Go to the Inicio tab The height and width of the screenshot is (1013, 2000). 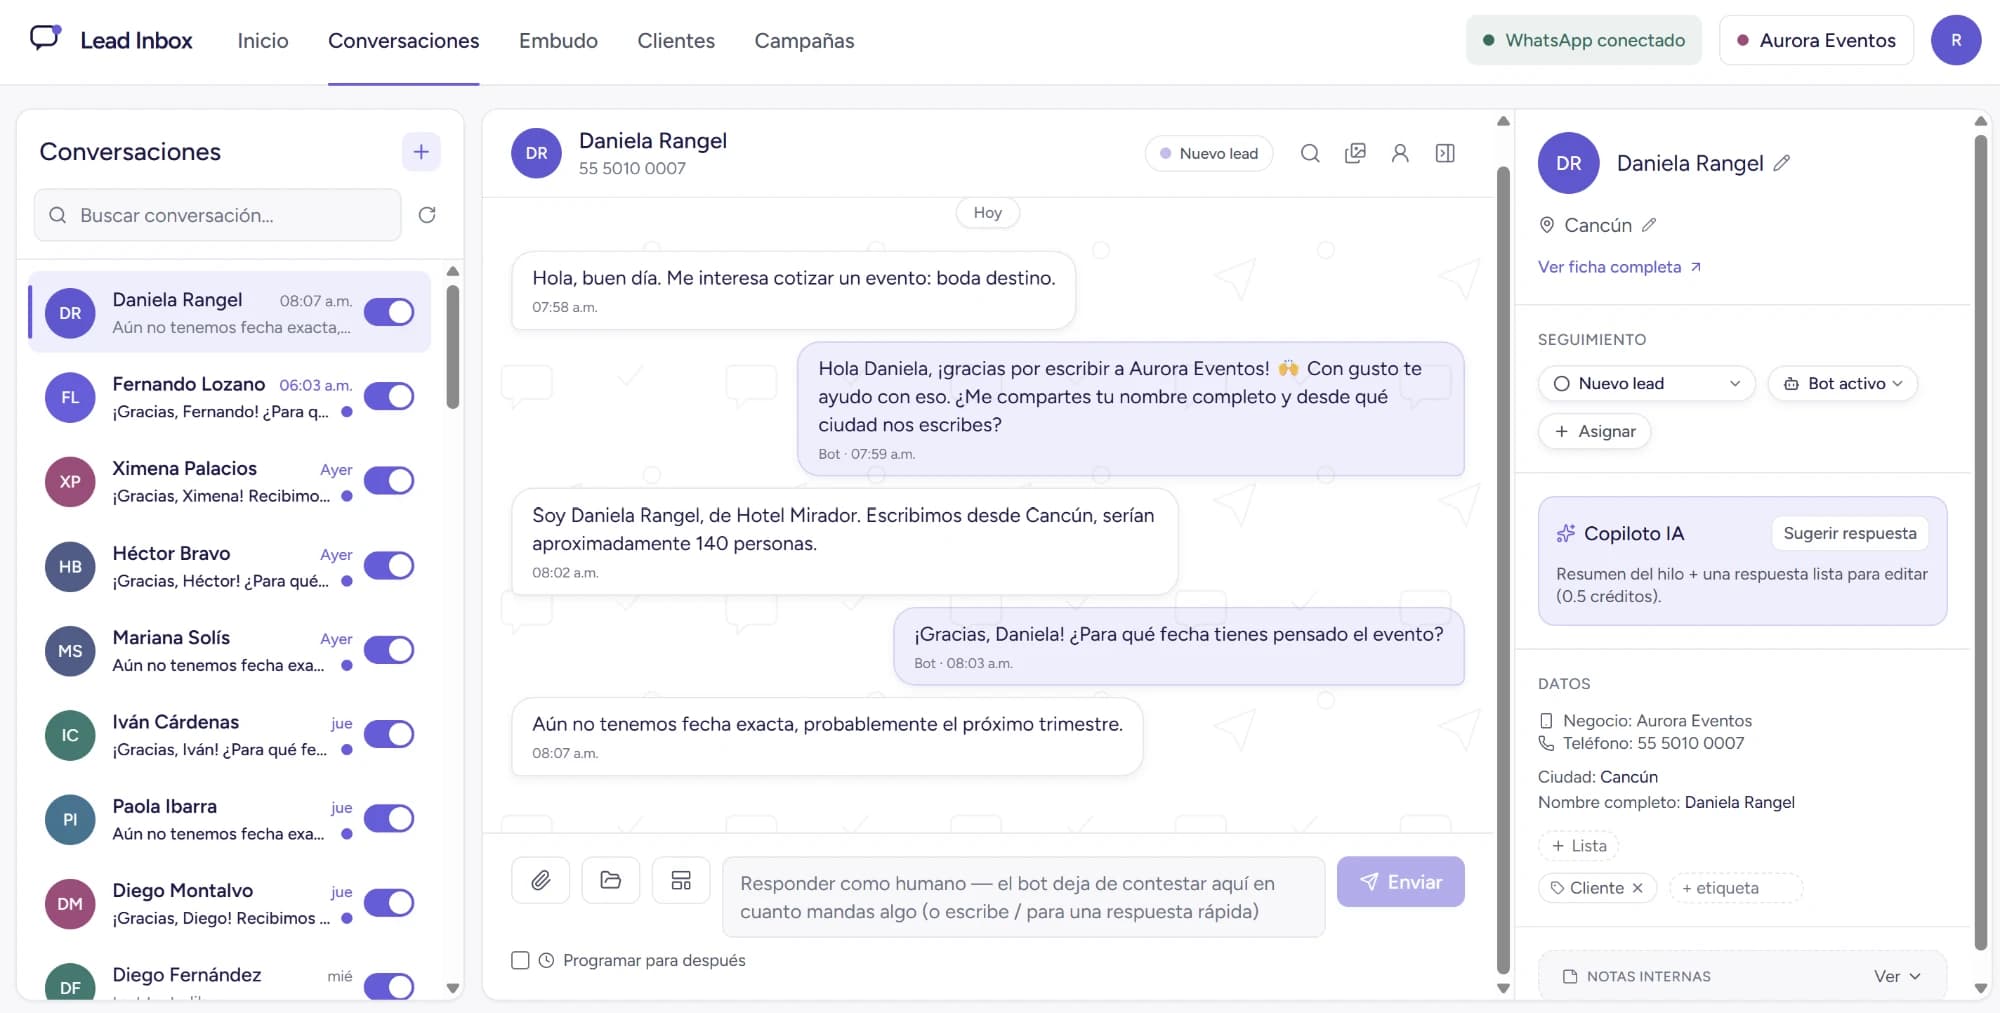[263, 41]
